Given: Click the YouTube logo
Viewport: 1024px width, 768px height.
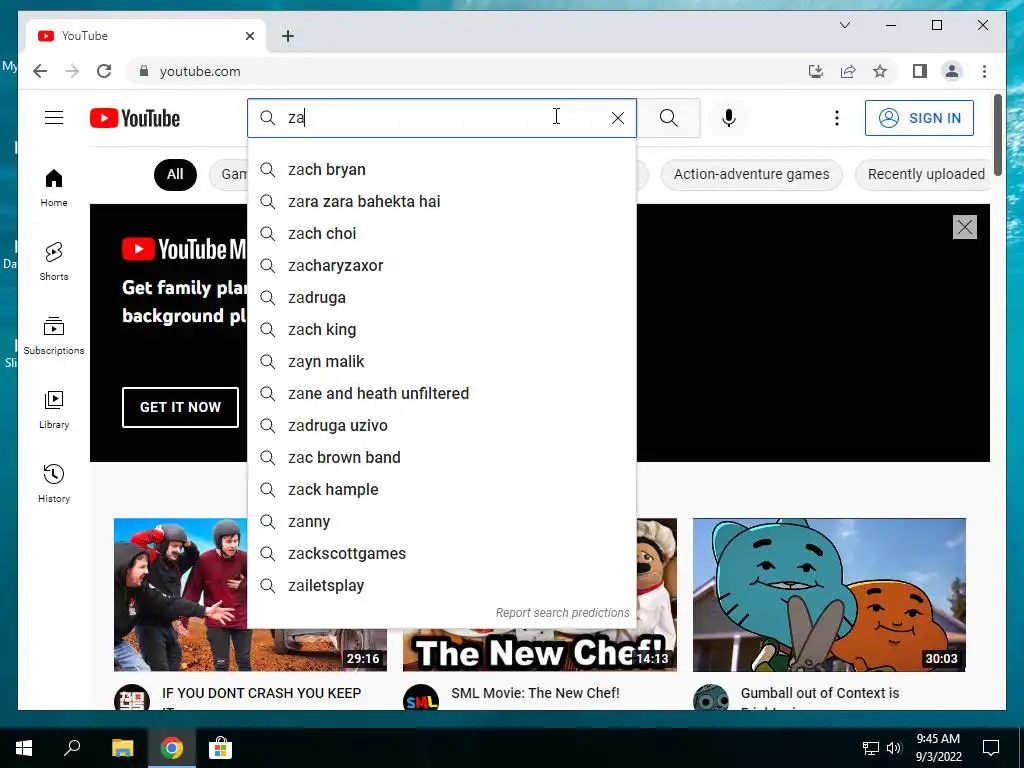Looking at the screenshot, I should (x=135, y=118).
